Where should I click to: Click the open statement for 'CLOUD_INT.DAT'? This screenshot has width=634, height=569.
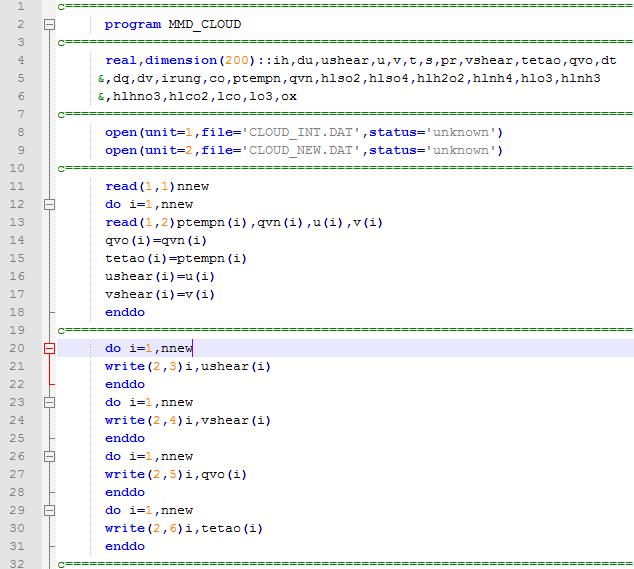(304, 132)
